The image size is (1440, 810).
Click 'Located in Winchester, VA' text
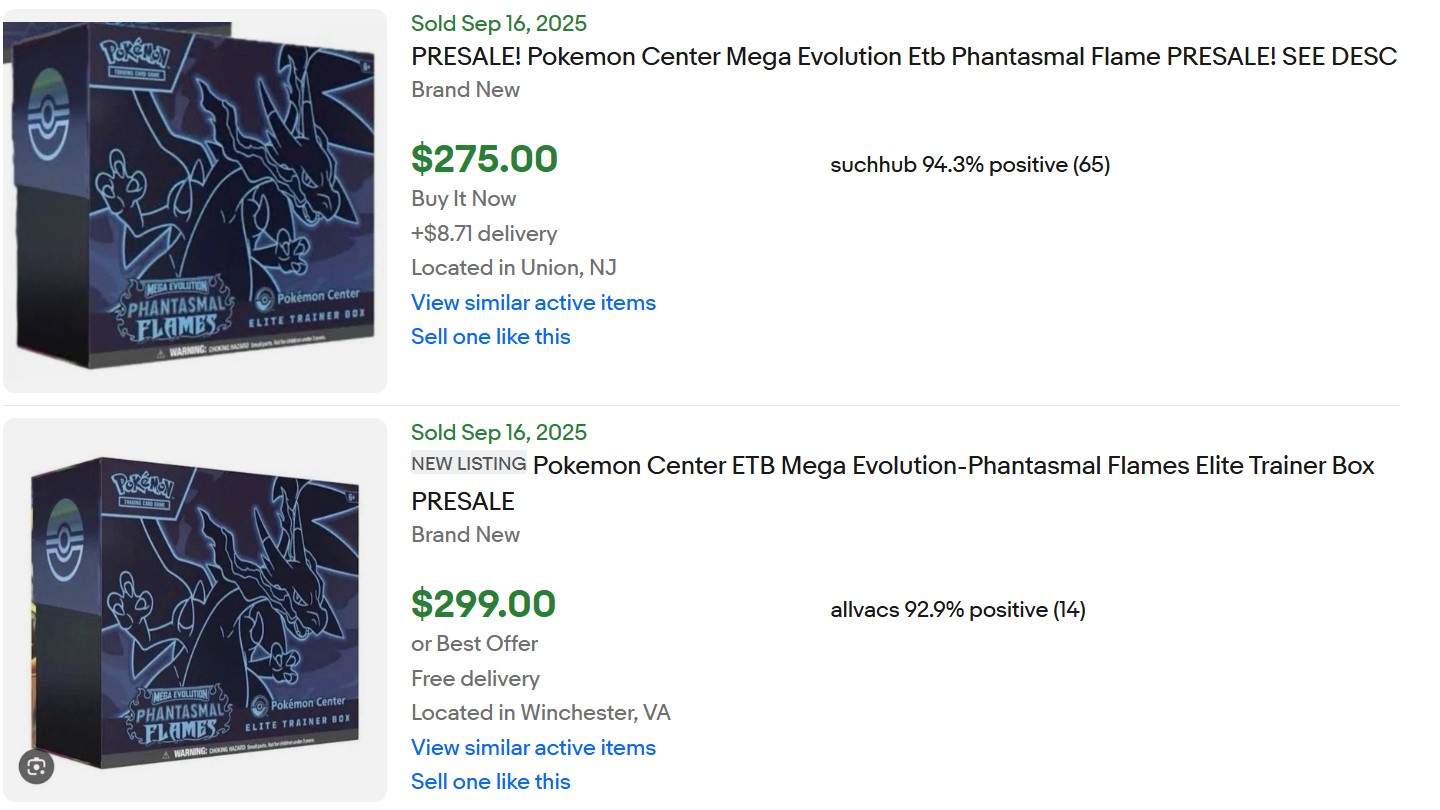pyautogui.click(x=540, y=713)
